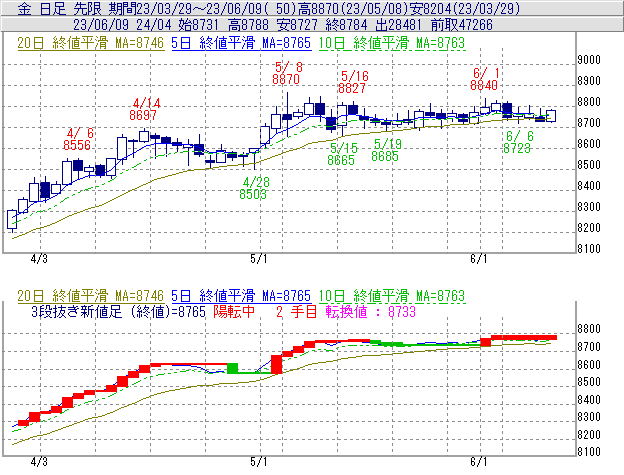Click the 転換値 : 8733 text
This screenshot has height=475, width=624.
click(370, 311)
